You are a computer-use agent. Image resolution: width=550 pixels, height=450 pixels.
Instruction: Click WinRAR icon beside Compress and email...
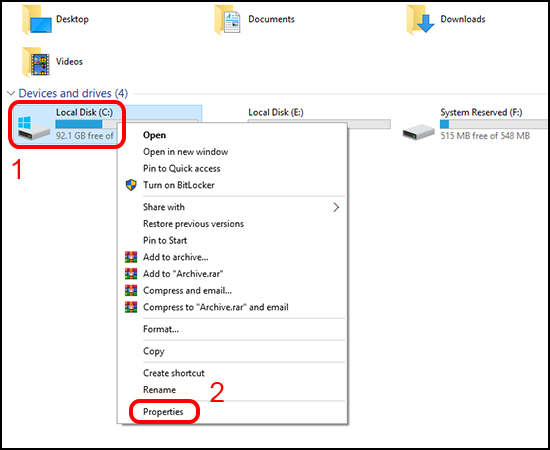(x=131, y=290)
